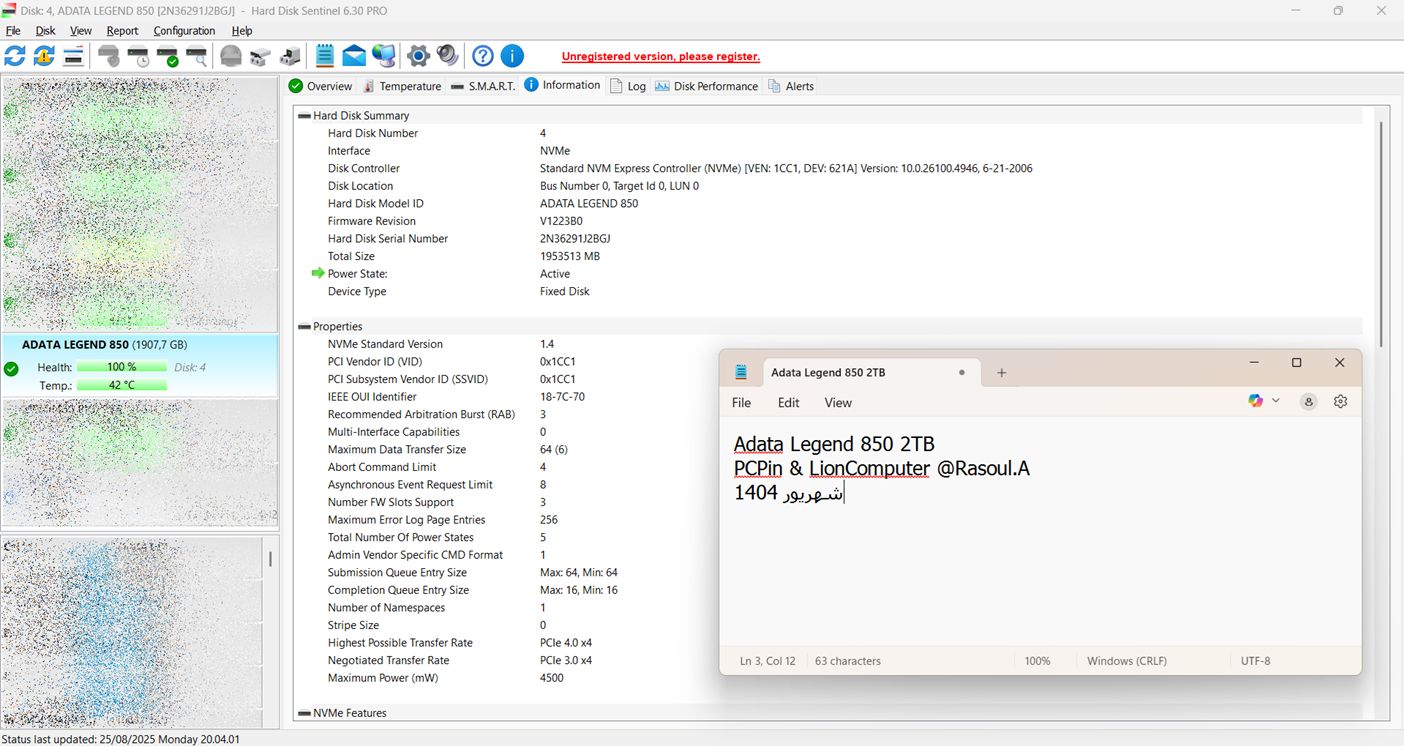This screenshot has width=1404, height=746.
Task: Click the Information panel vertical scrollbar
Action: pos(1381,235)
